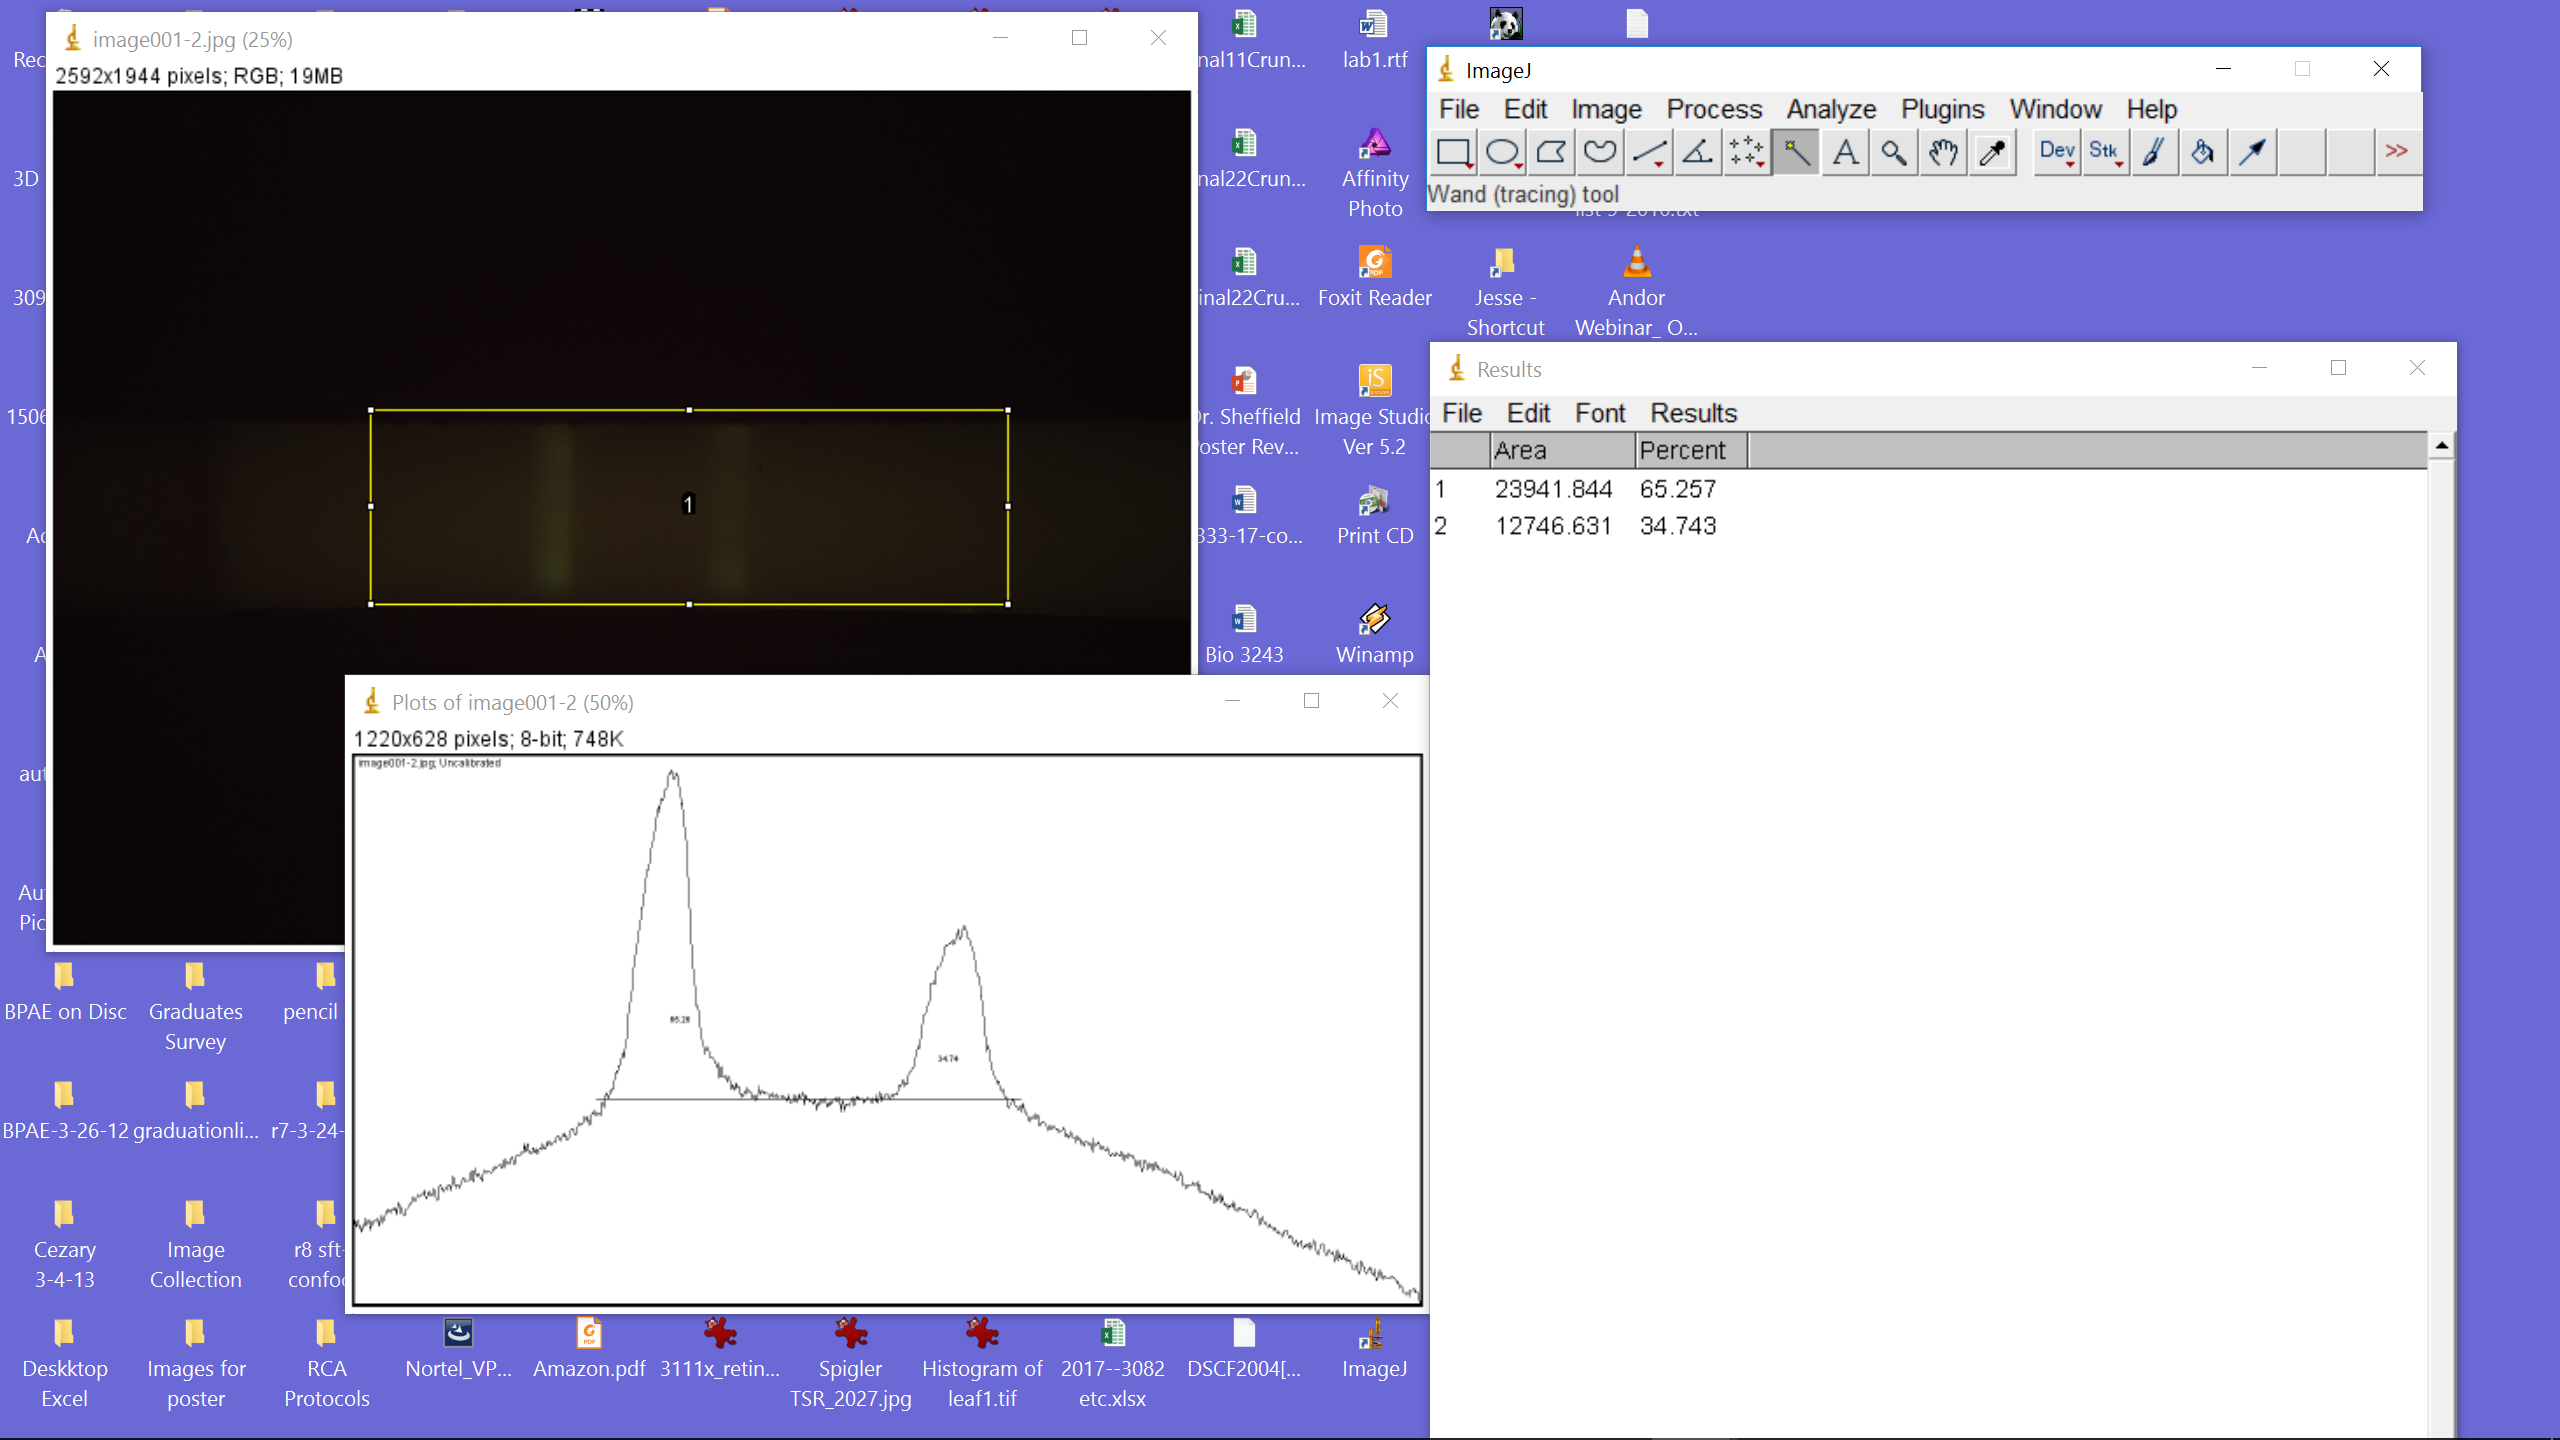This screenshot has width=2560, height=1440.
Task: Click the Results scrollbar up arrow
Action: click(x=2442, y=445)
